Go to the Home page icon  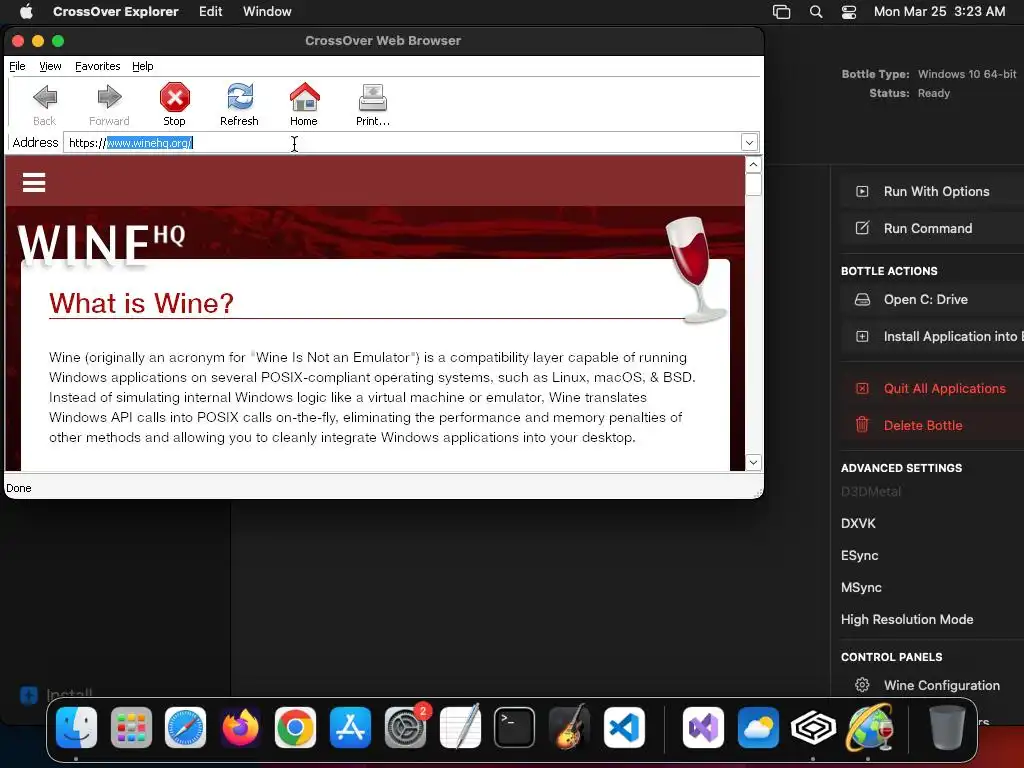pos(304,104)
